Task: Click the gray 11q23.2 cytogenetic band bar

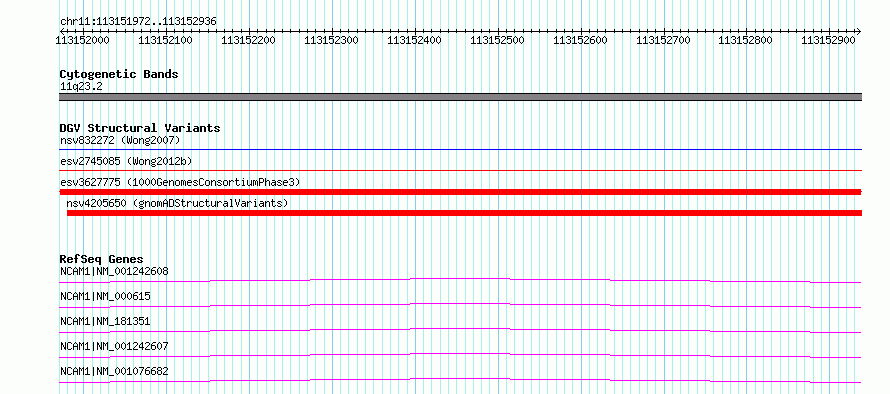Action: pyautogui.click(x=461, y=97)
